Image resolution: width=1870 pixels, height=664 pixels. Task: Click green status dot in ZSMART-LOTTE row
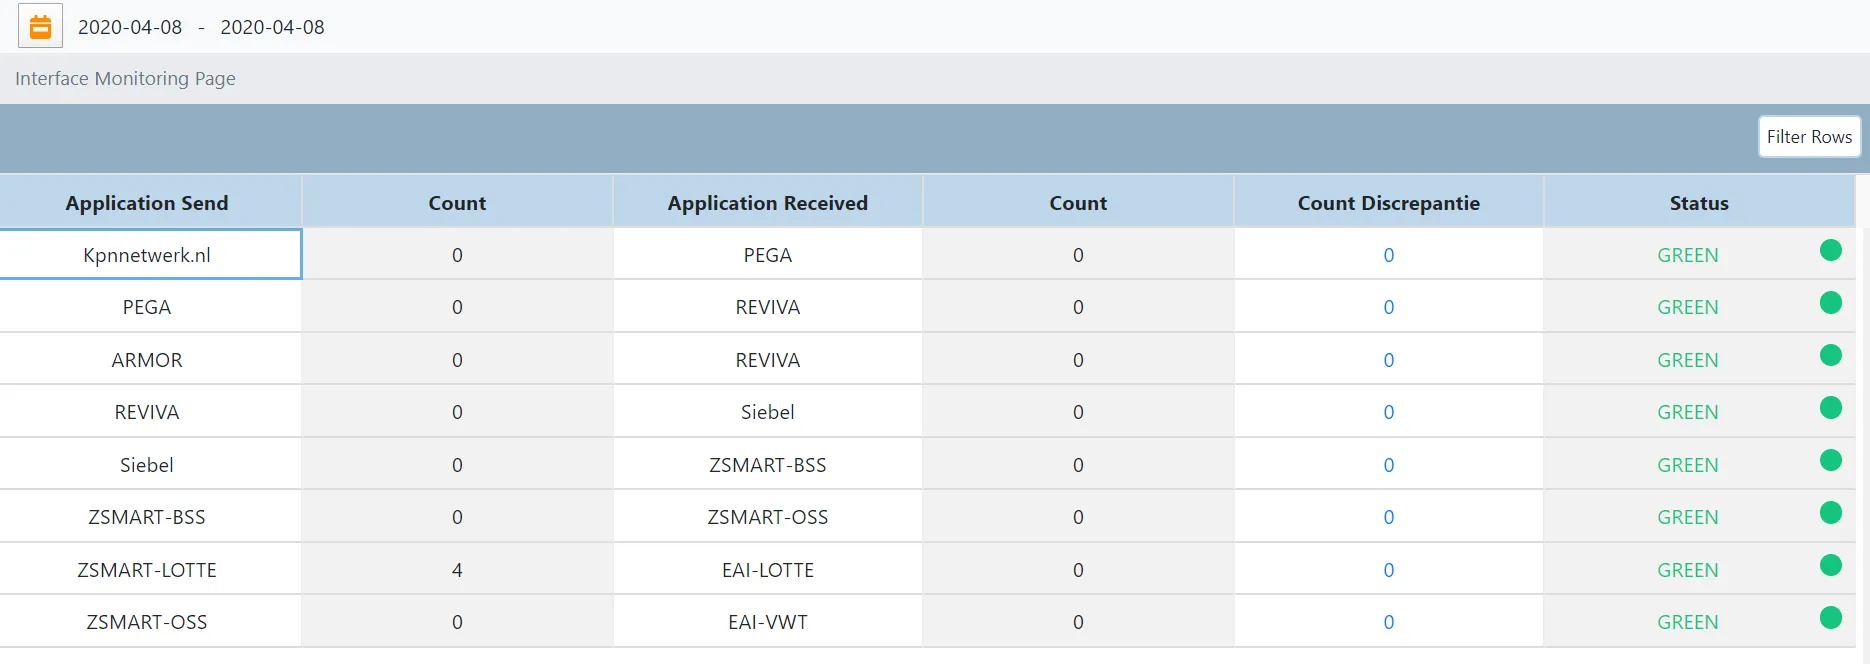coord(1831,565)
